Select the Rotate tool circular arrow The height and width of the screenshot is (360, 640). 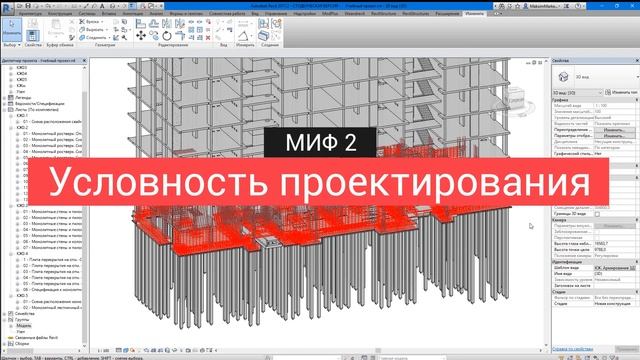[167, 36]
